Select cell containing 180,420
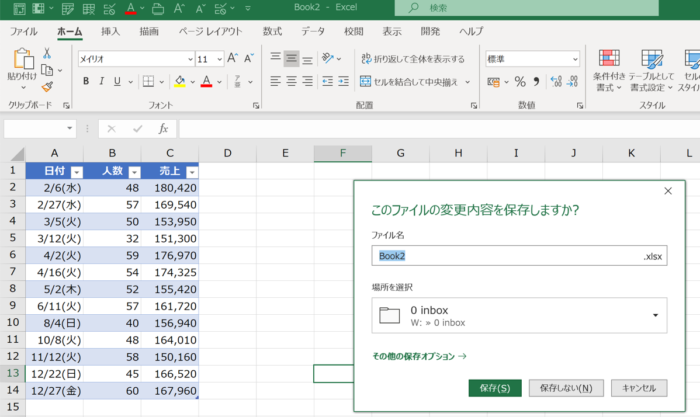 [170, 188]
